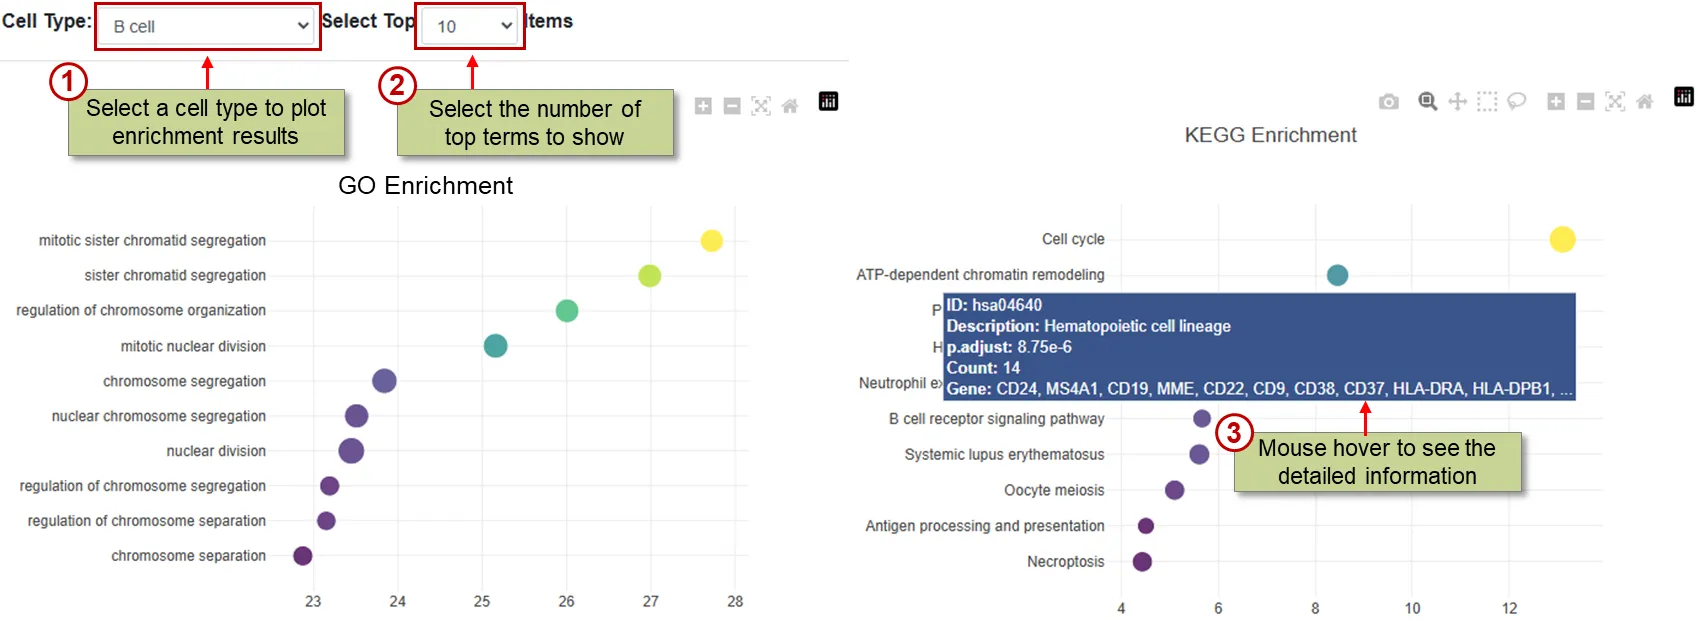
Task: Autoscale the KEGG Enrichment plot
Action: (1615, 101)
